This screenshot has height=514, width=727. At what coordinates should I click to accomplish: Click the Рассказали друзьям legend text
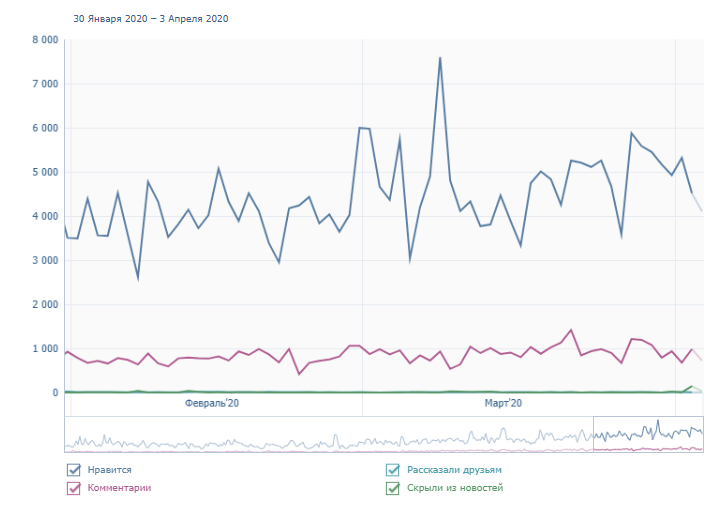pyautogui.click(x=454, y=470)
